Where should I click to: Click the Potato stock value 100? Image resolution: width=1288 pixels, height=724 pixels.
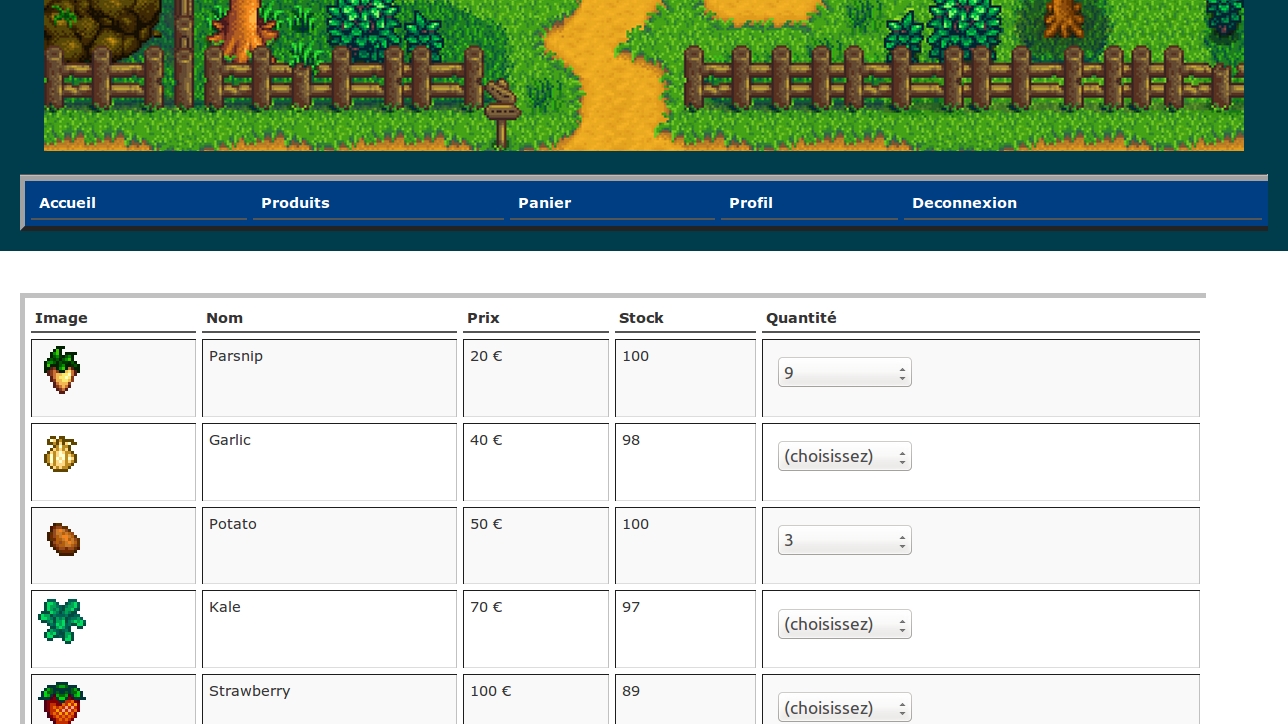click(x=635, y=524)
